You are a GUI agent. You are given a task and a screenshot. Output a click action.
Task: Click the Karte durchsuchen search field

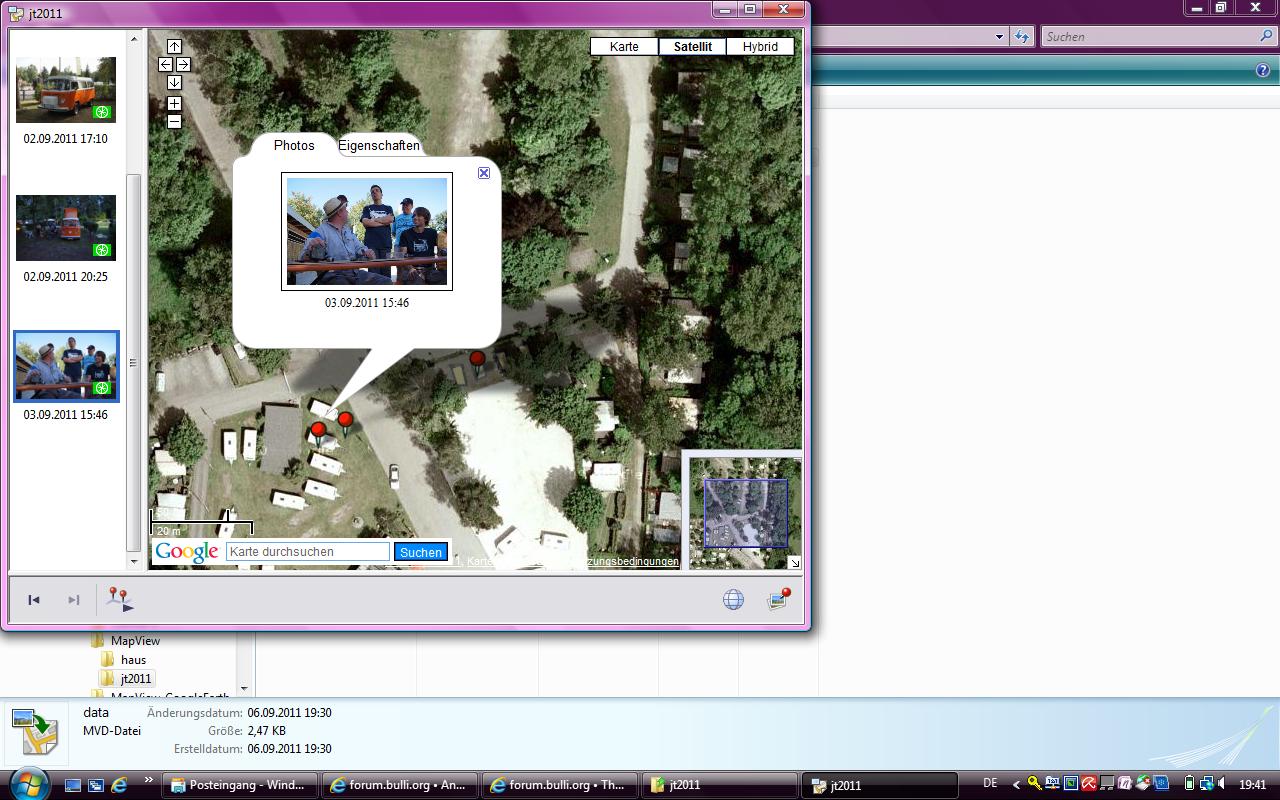click(x=308, y=552)
